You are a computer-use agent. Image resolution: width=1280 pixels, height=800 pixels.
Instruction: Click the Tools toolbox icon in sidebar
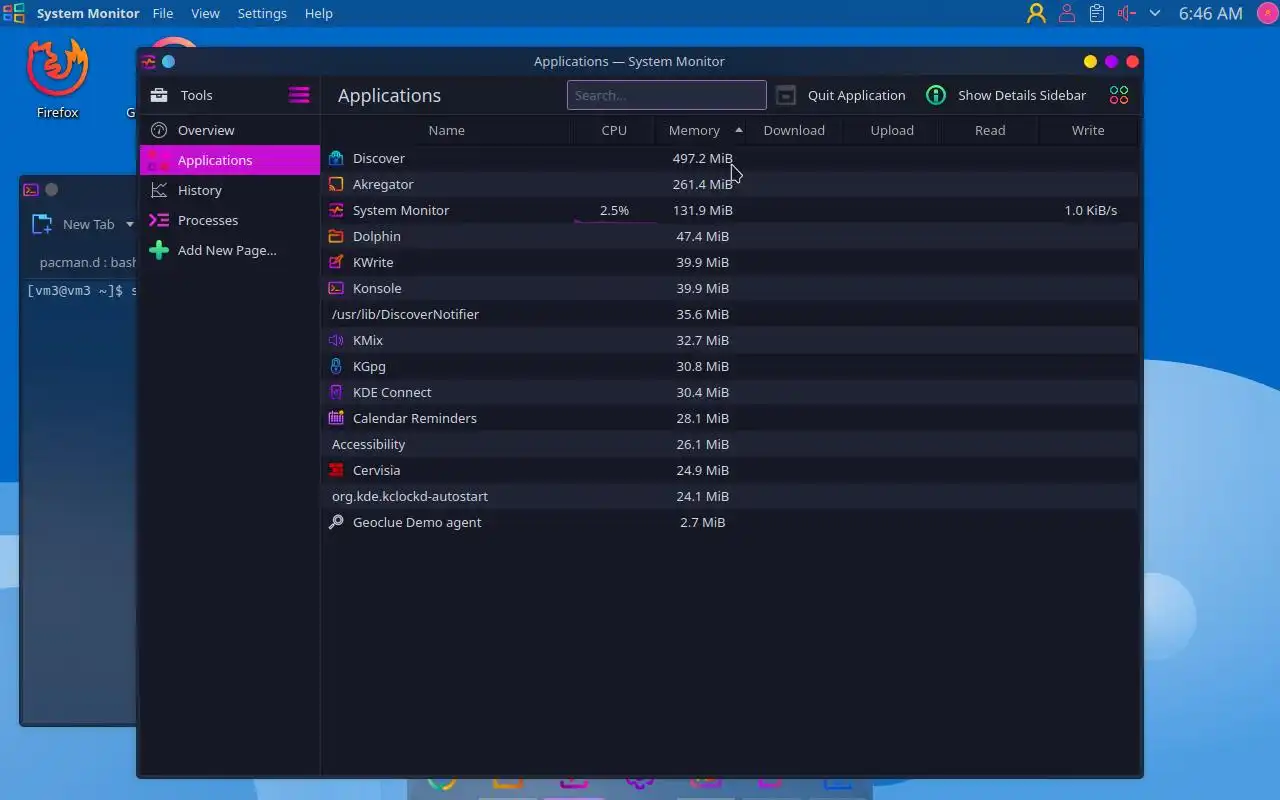click(159, 95)
